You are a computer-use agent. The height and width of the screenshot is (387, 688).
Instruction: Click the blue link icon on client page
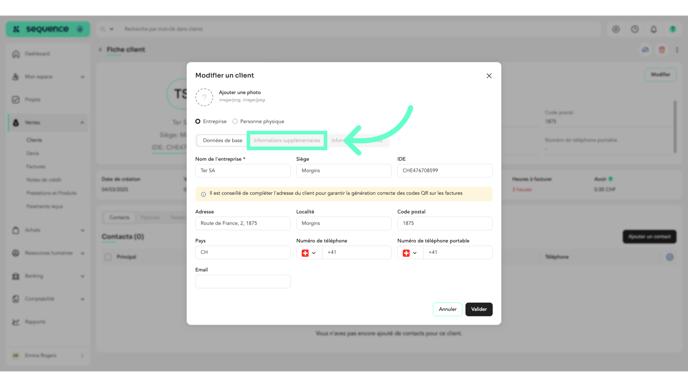point(645,50)
